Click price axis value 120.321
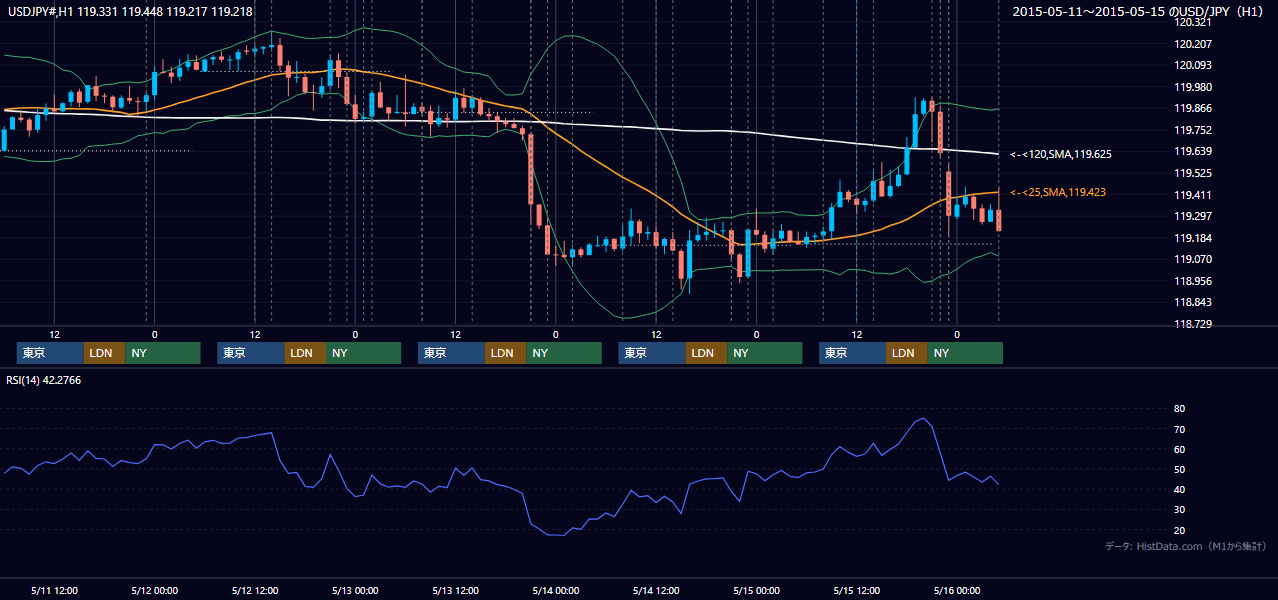Screen dimensions: 1278x600 coord(1193,22)
